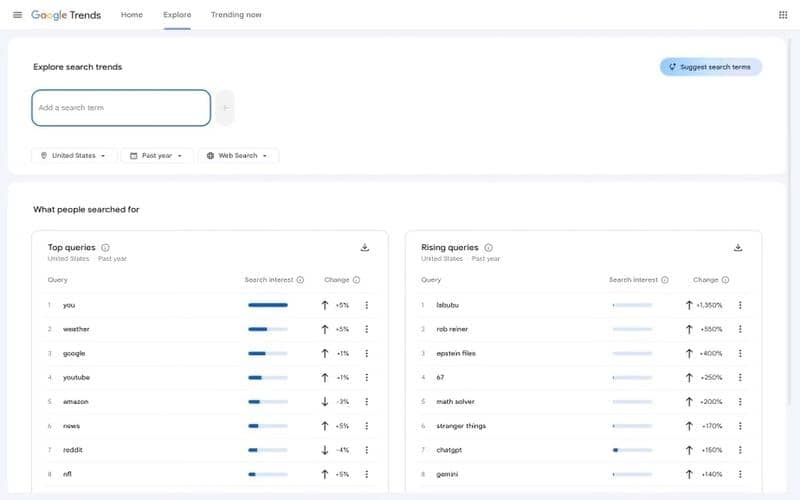Viewport: 800px width, 500px height.
Task: Open the hamburger main menu
Action: coord(17,15)
